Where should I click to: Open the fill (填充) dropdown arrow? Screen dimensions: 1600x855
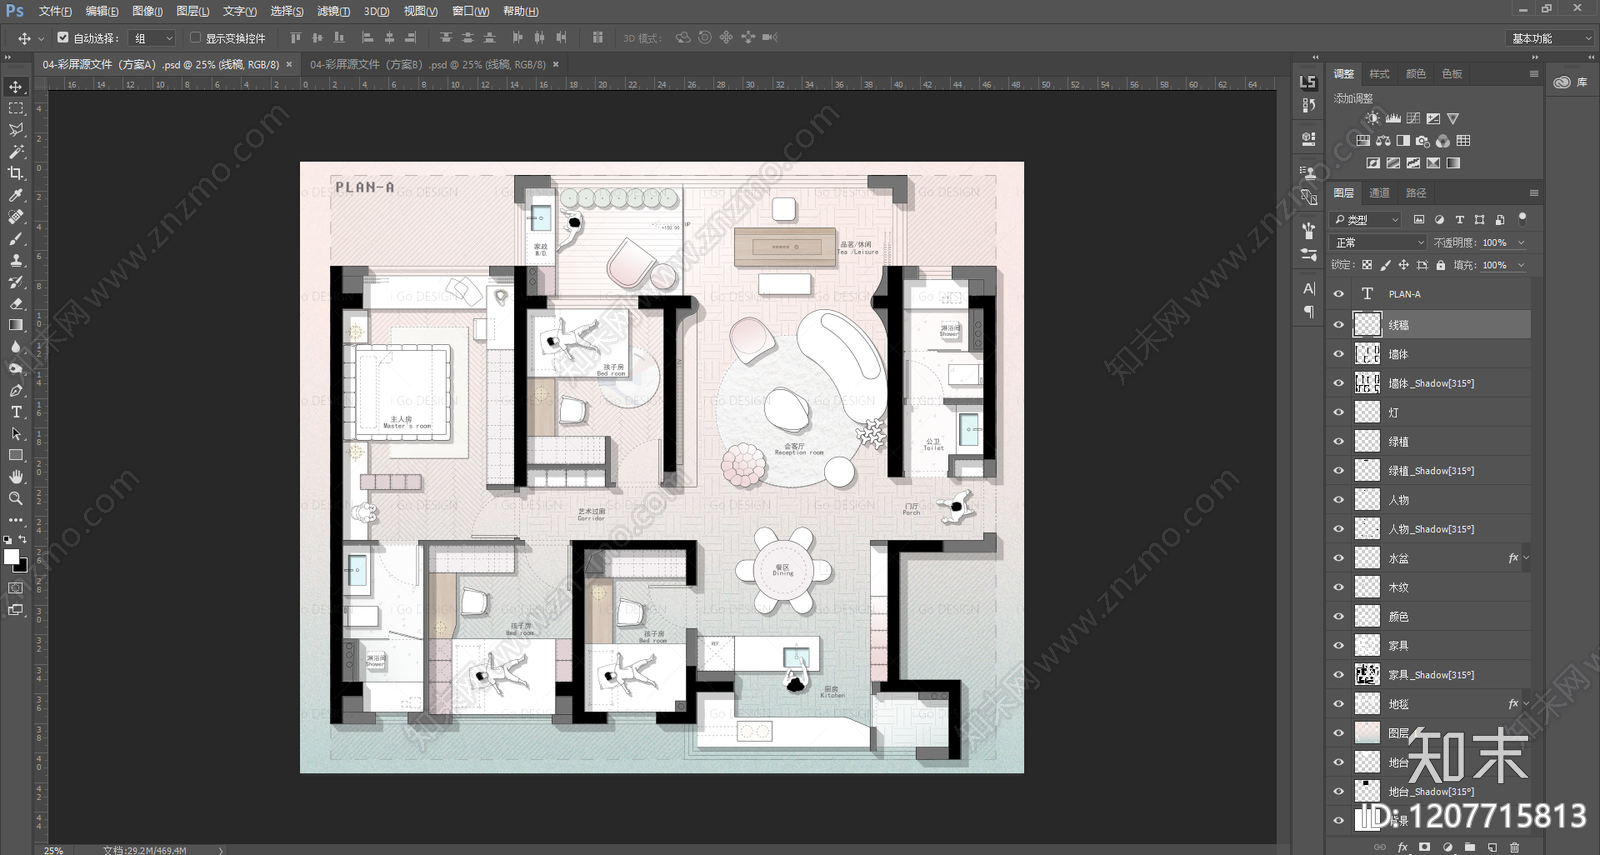click(x=1521, y=265)
